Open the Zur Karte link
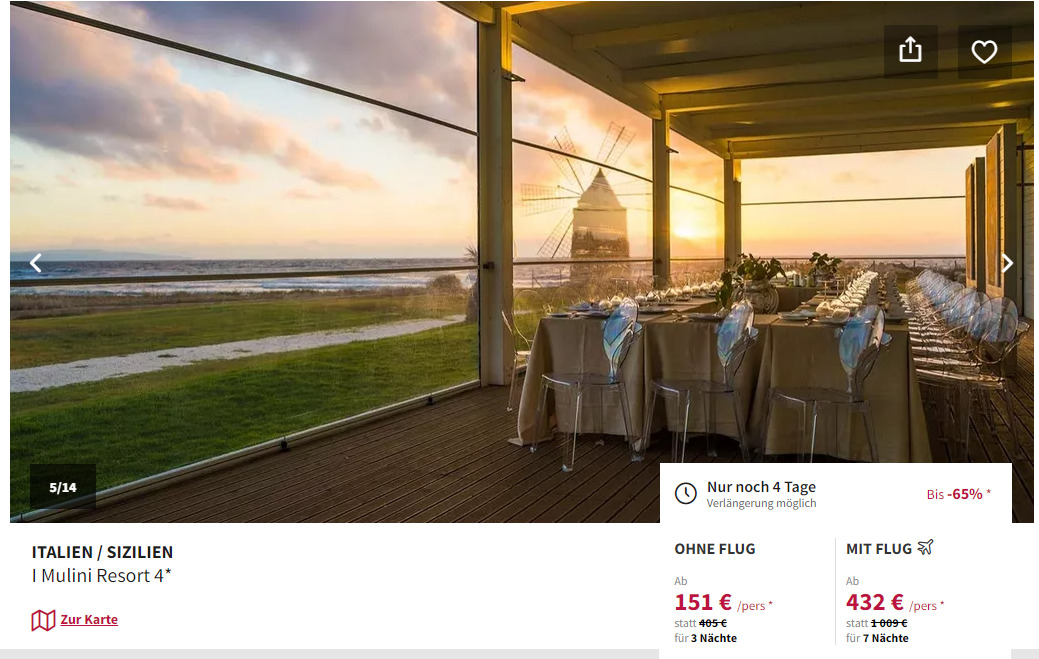The image size is (1039, 659). coord(89,619)
